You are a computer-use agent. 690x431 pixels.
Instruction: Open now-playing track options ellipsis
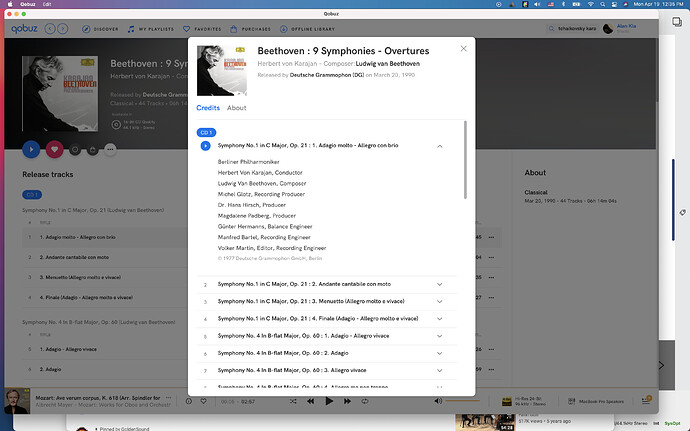(x=169, y=398)
